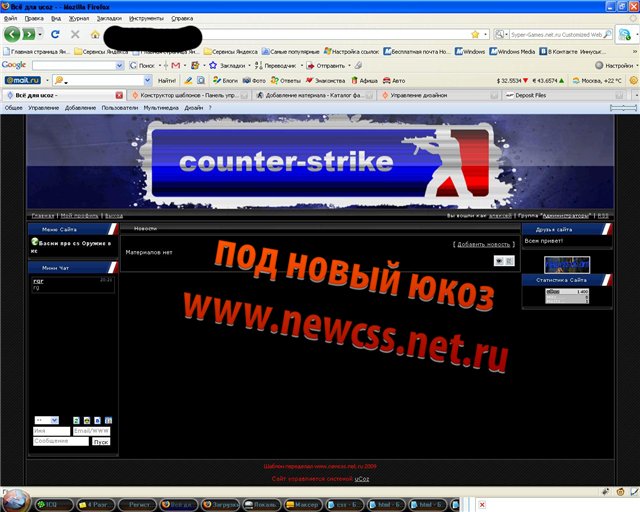Image resolution: width=640 pixels, height=512 pixels.
Task: Switch to the Управление дизайном tab
Action: 438,96
